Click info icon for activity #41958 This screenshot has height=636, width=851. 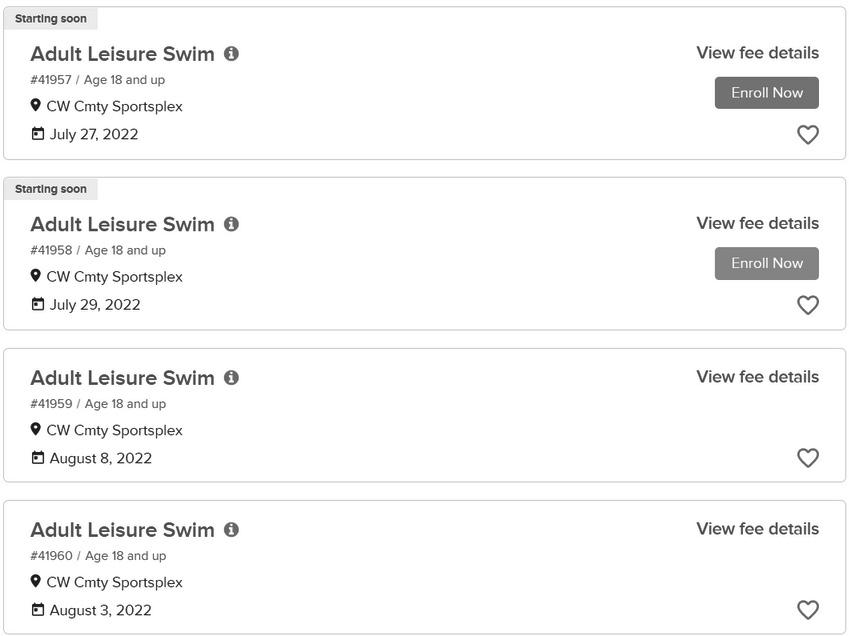(231, 224)
